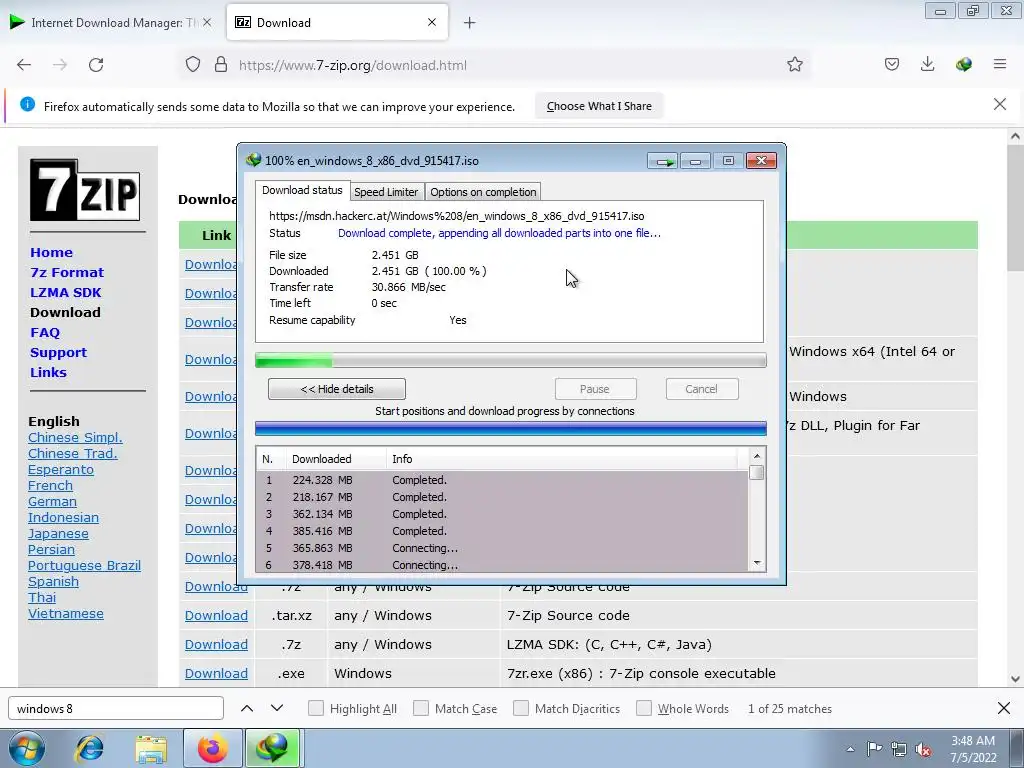Switch to Internet Download Manager taskbar icon
1024x768 pixels.
[x=272, y=748]
